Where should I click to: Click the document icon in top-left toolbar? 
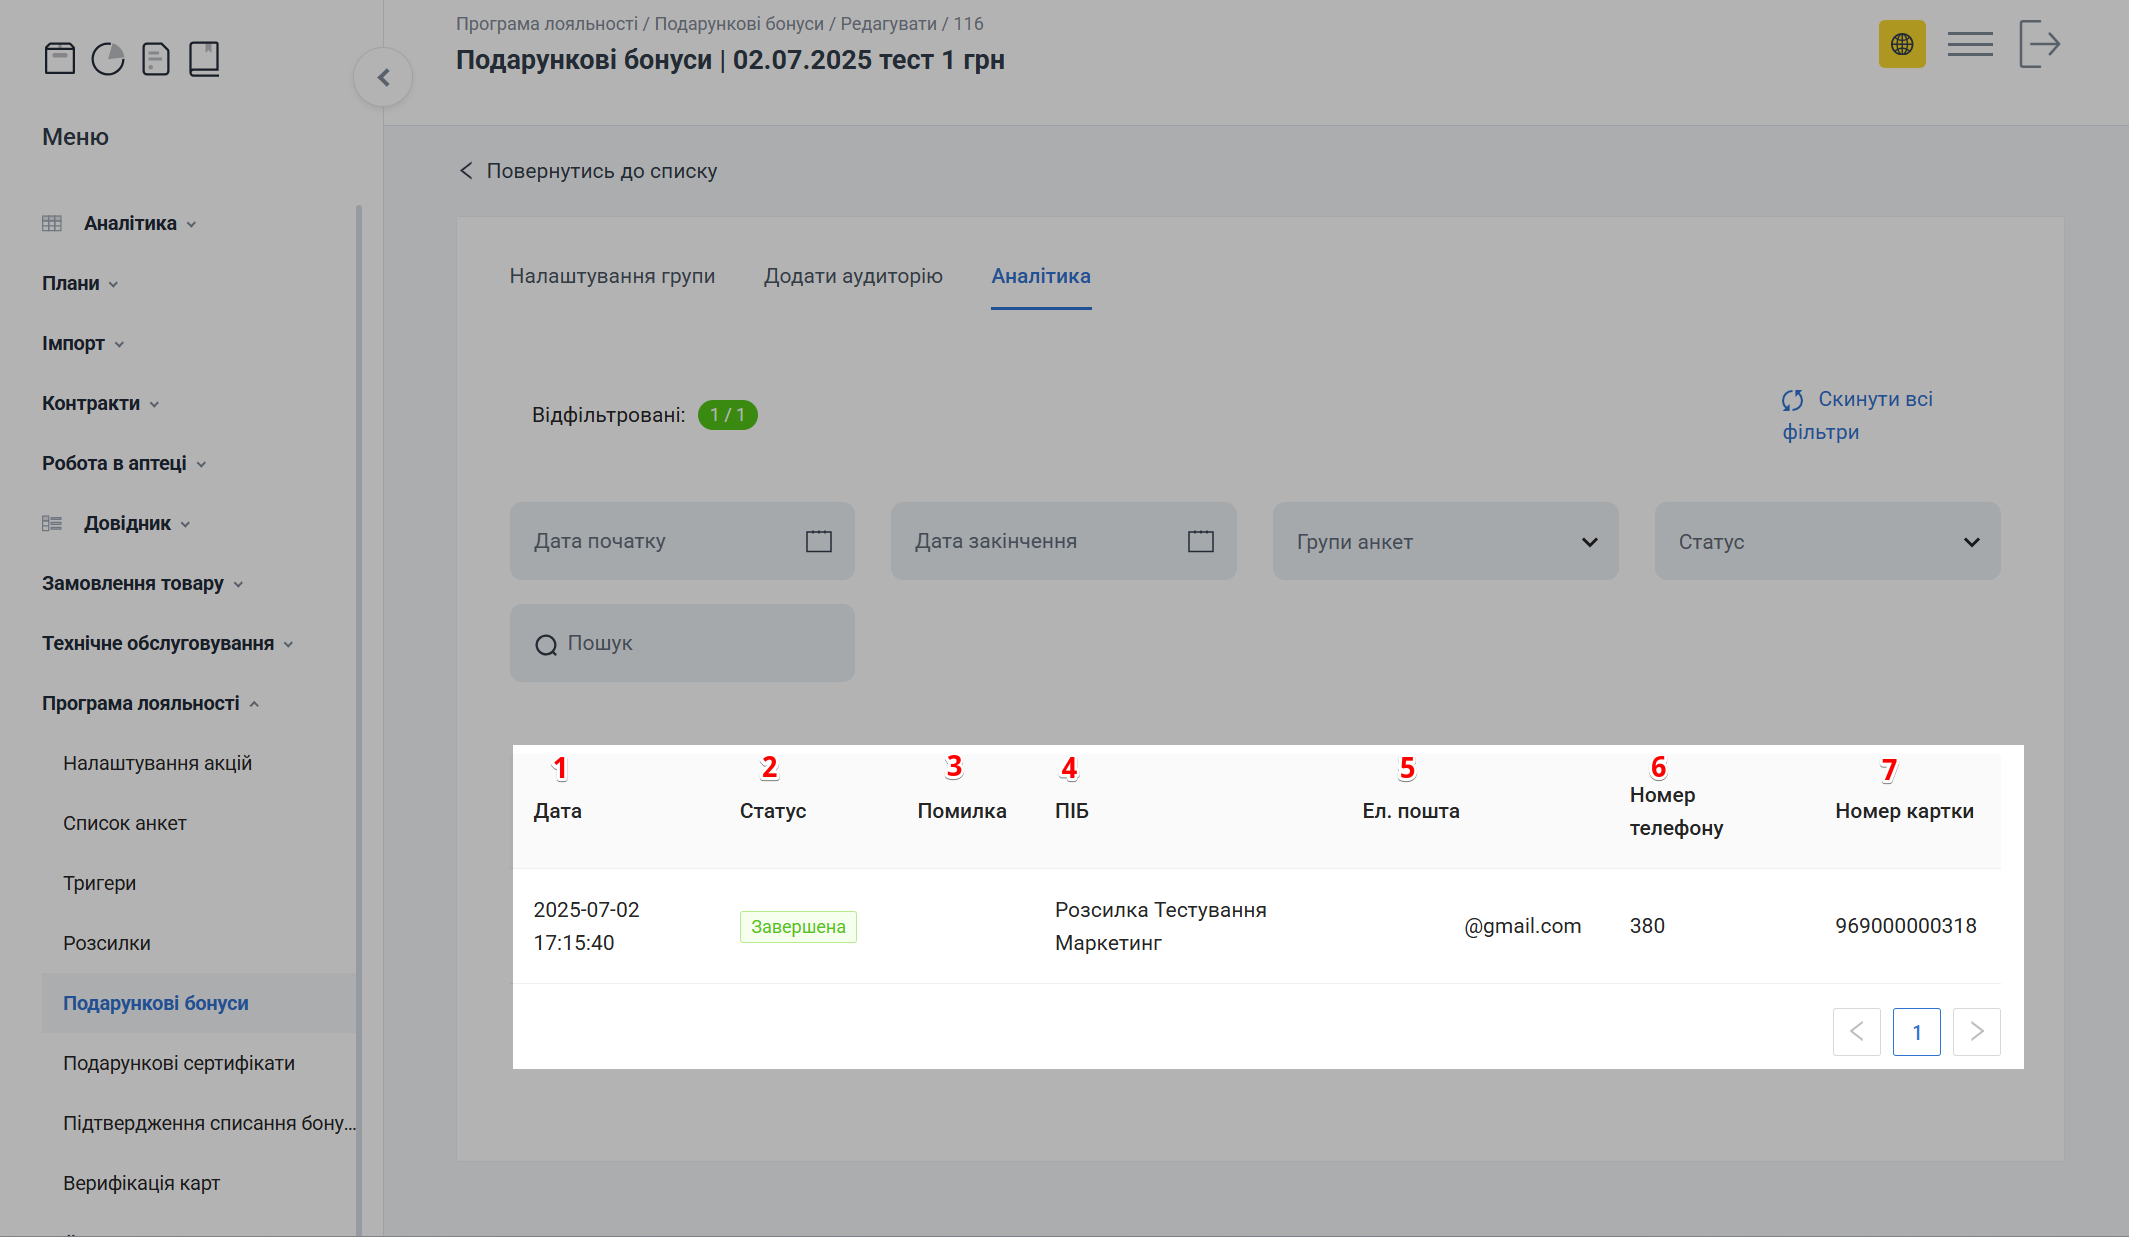(x=155, y=57)
